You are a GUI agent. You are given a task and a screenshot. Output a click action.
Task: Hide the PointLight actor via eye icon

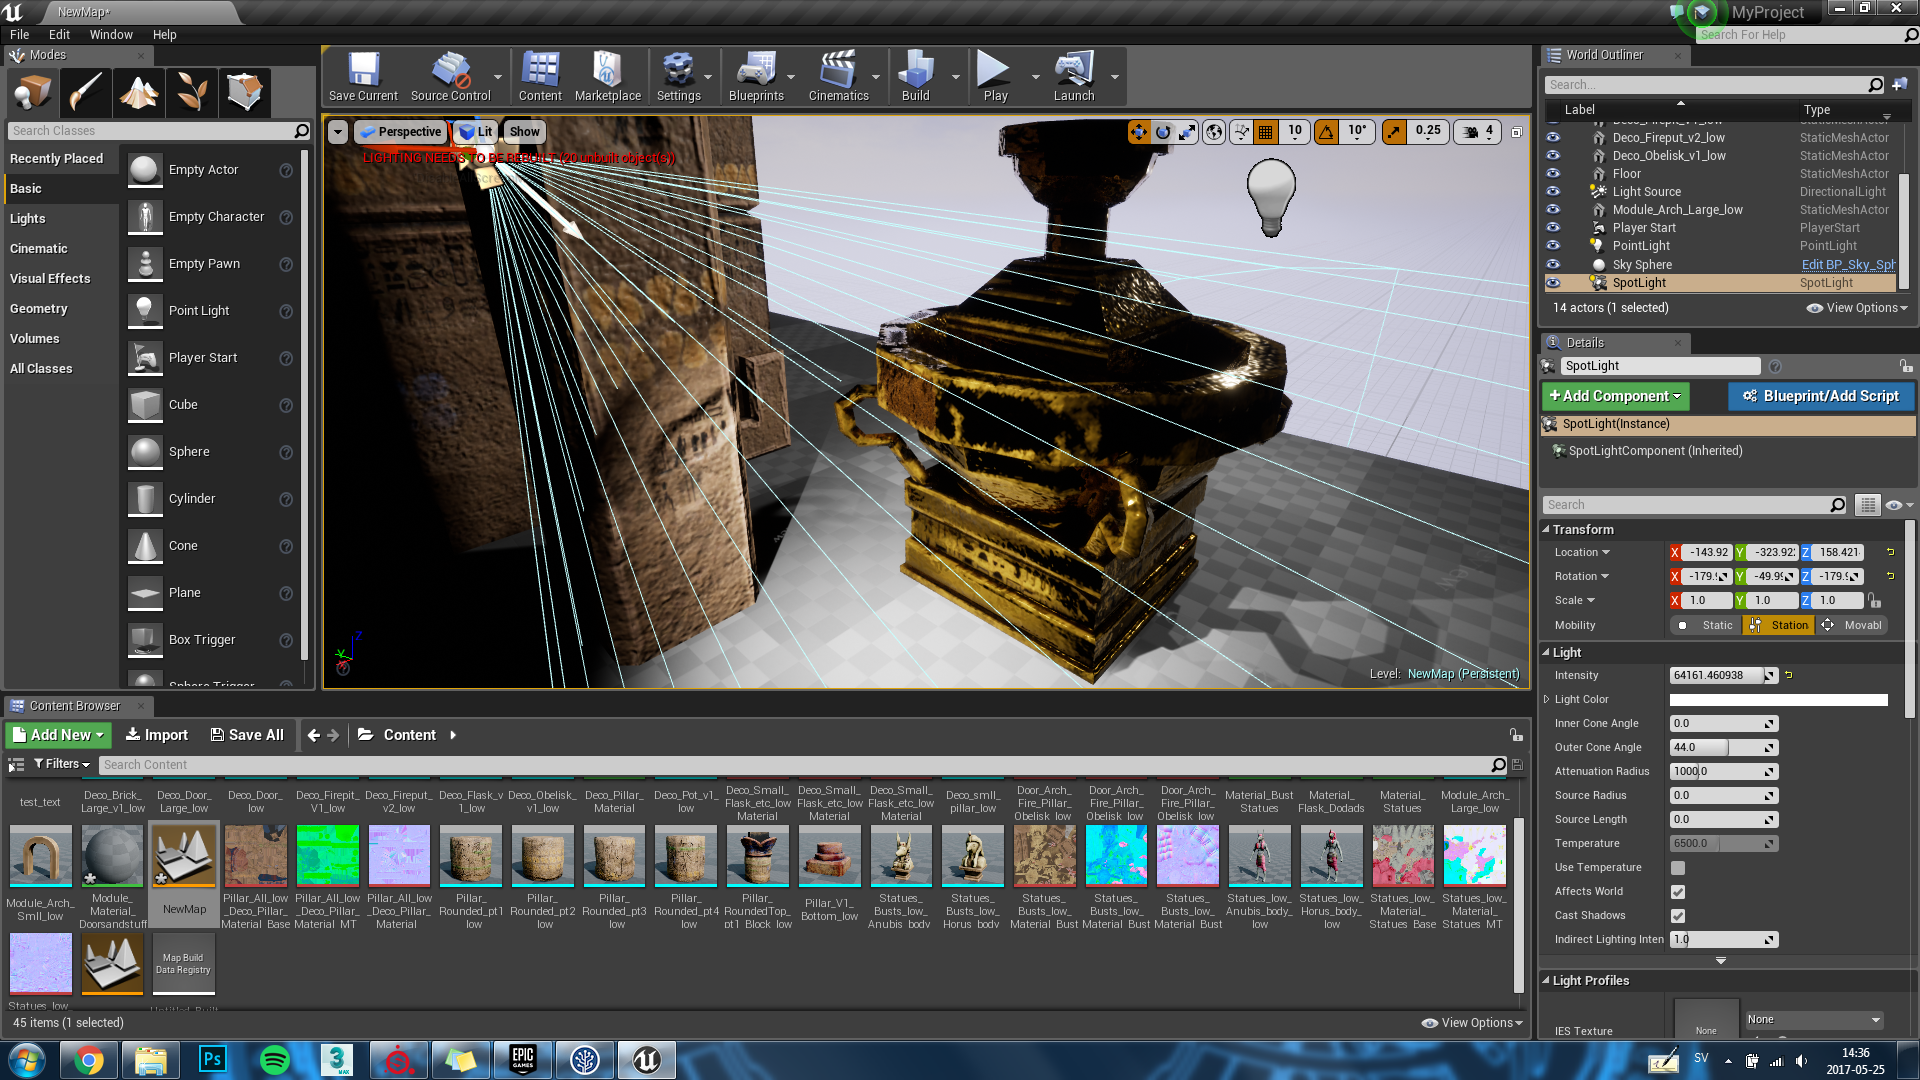[1553, 246]
